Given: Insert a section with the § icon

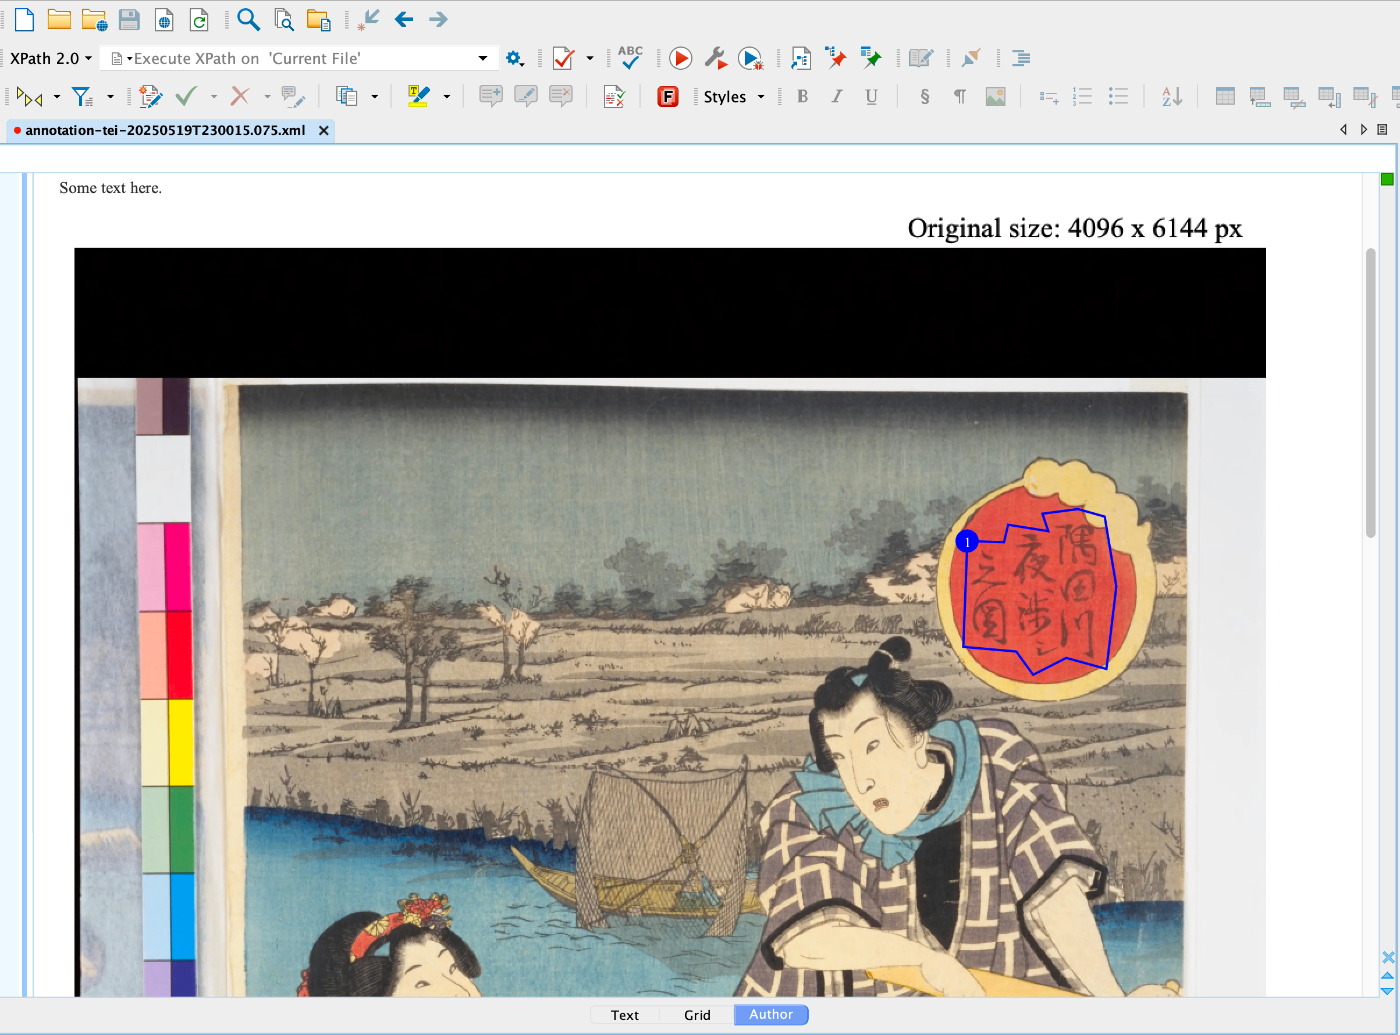Looking at the screenshot, I should pos(924,96).
